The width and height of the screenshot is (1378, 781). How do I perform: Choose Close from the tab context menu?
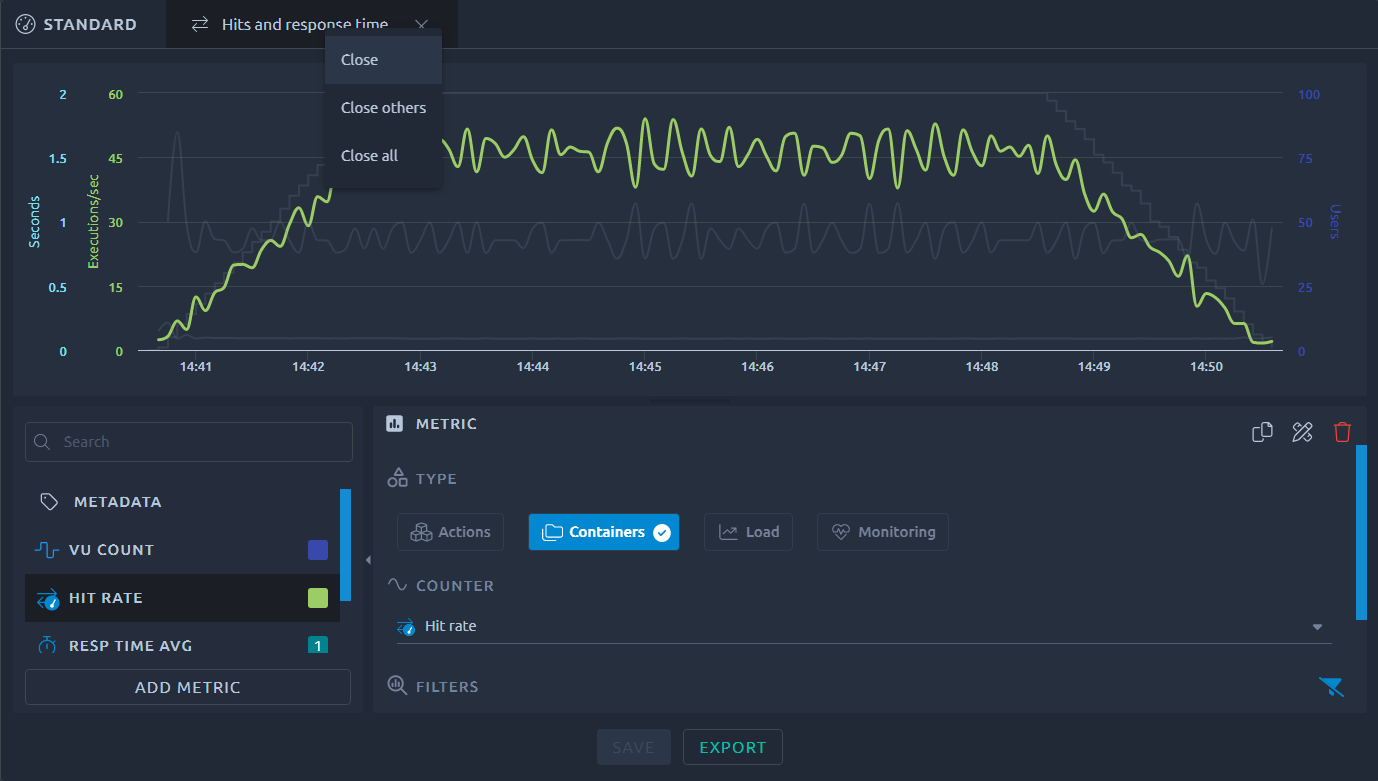[x=383, y=60]
